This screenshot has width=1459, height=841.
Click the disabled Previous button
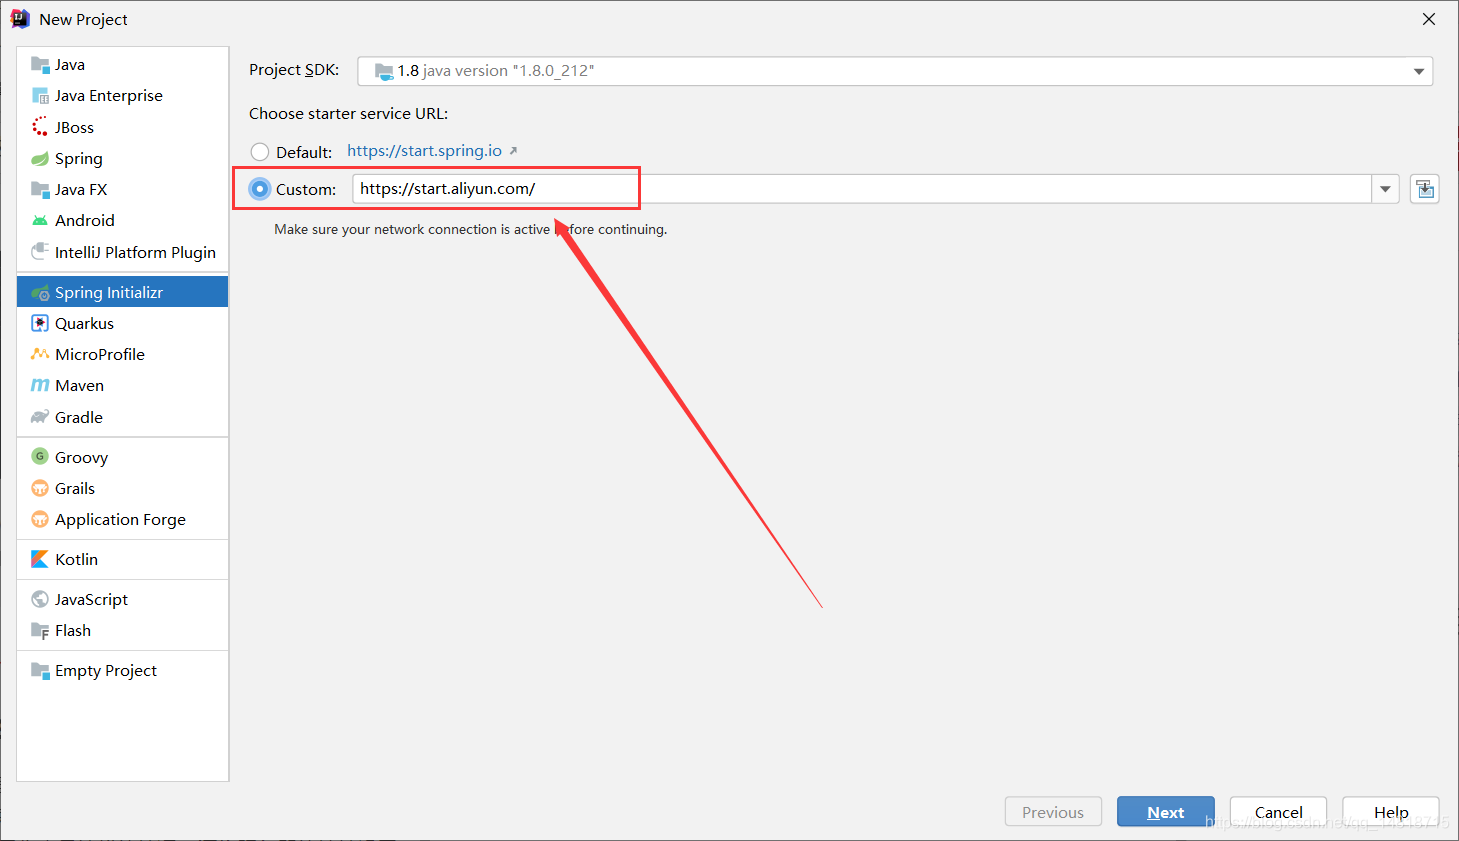click(1053, 812)
